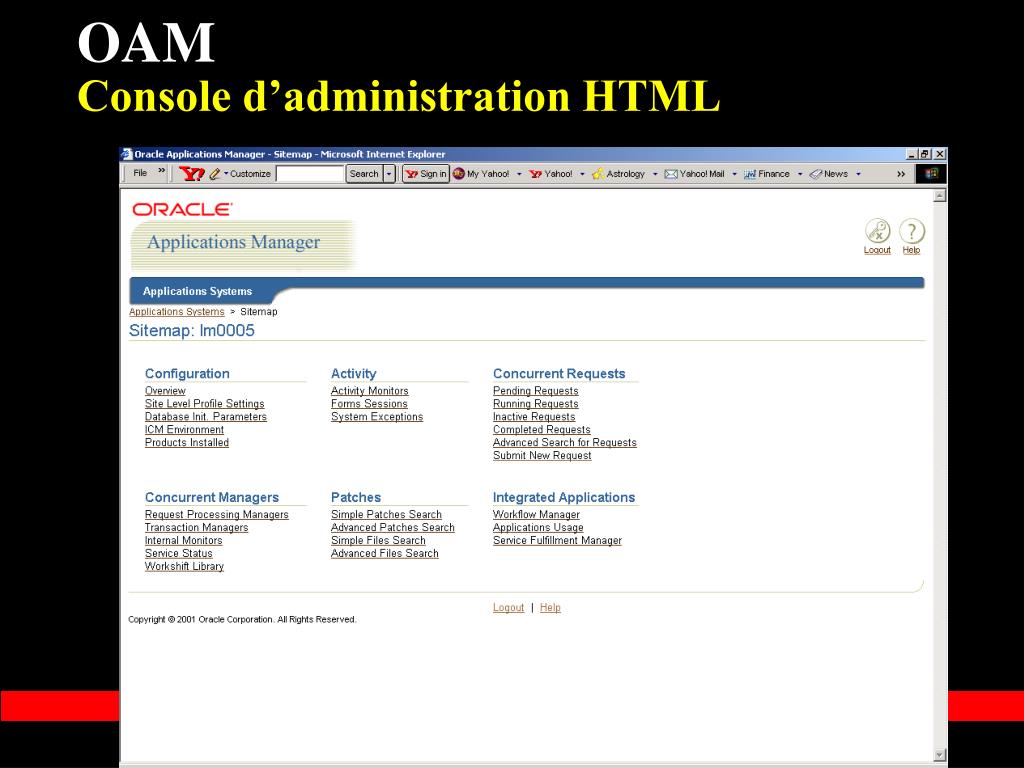This screenshot has height=768, width=1024.
Task: Open Internal Monitors link
Action: (184, 541)
